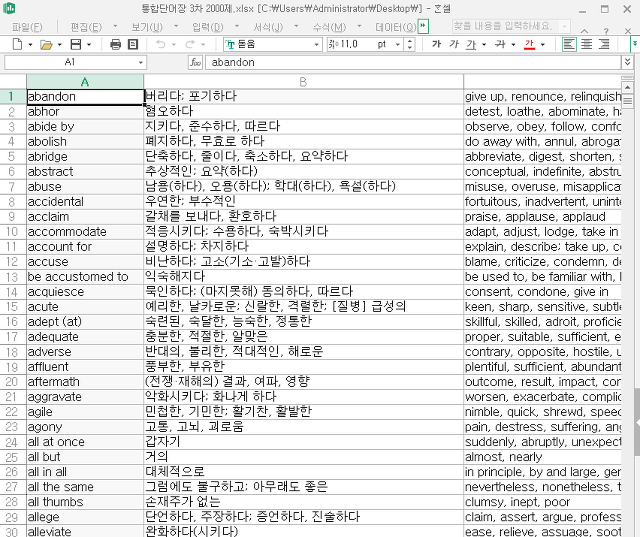The image size is (640, 537).
Task: Open the 서식(J) menu
Action: [268, 26]
